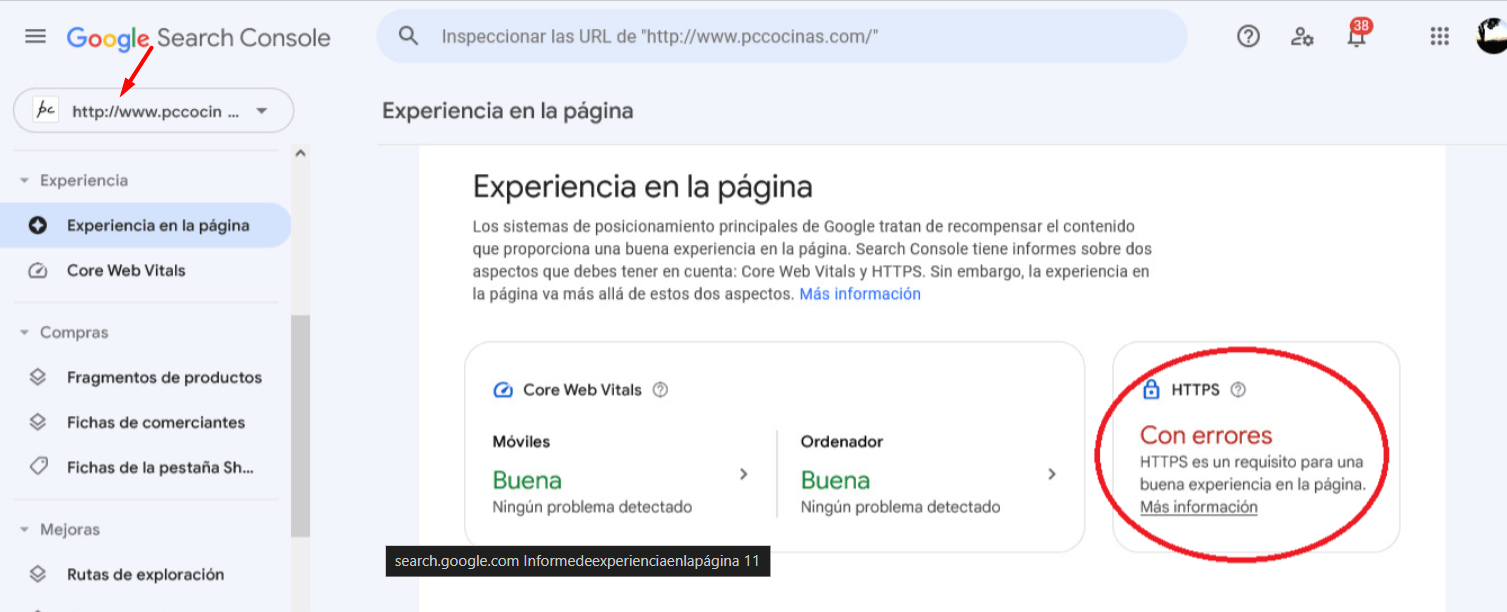This screenshot has width=1507, height=612.
Task: Click the Rutas de exploración layers icon
Action: [x=38, y=575]
